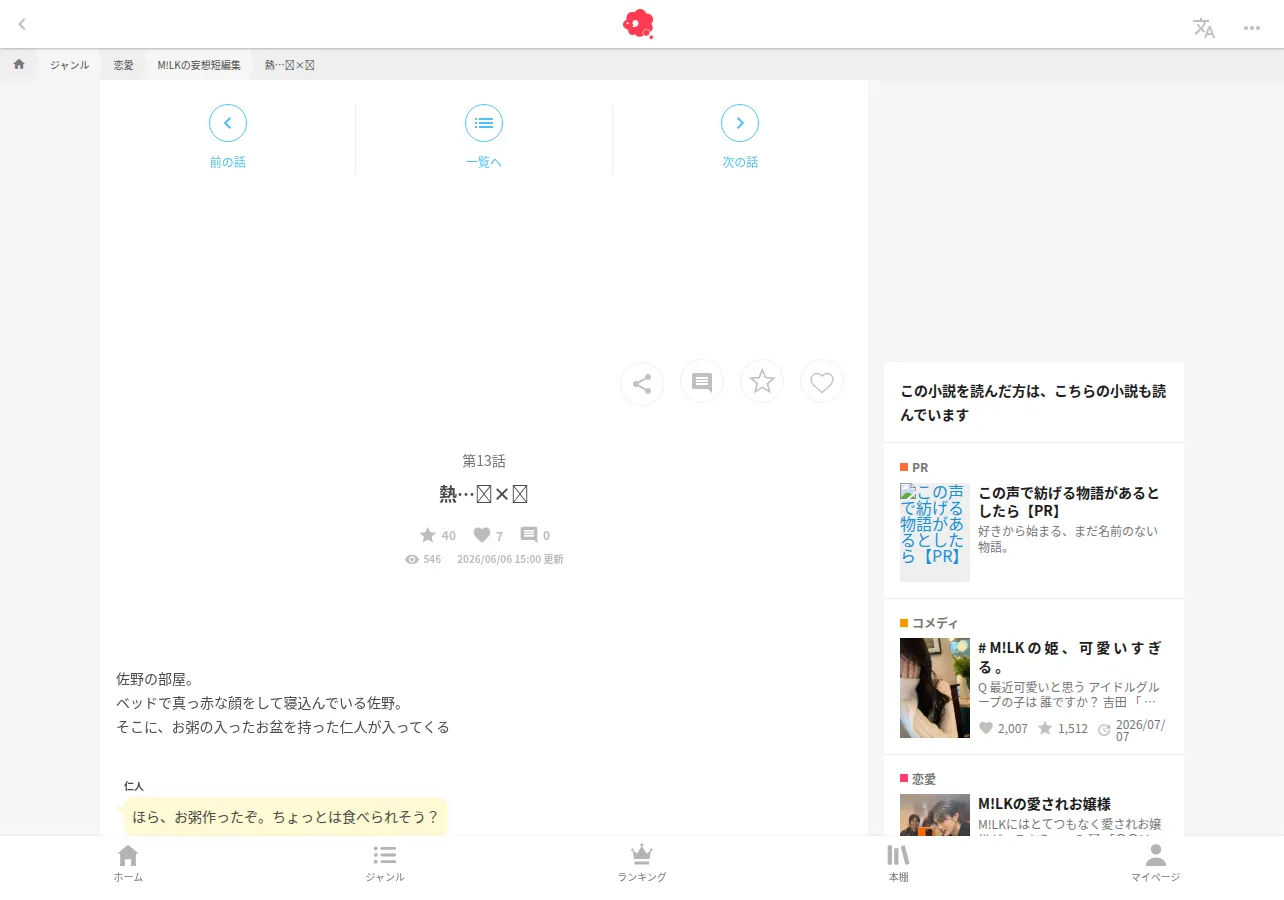Open M!LKの妄想短編集 breadcrumb link
Viewport: 1284px width, 900px height.
click(199, 64)
